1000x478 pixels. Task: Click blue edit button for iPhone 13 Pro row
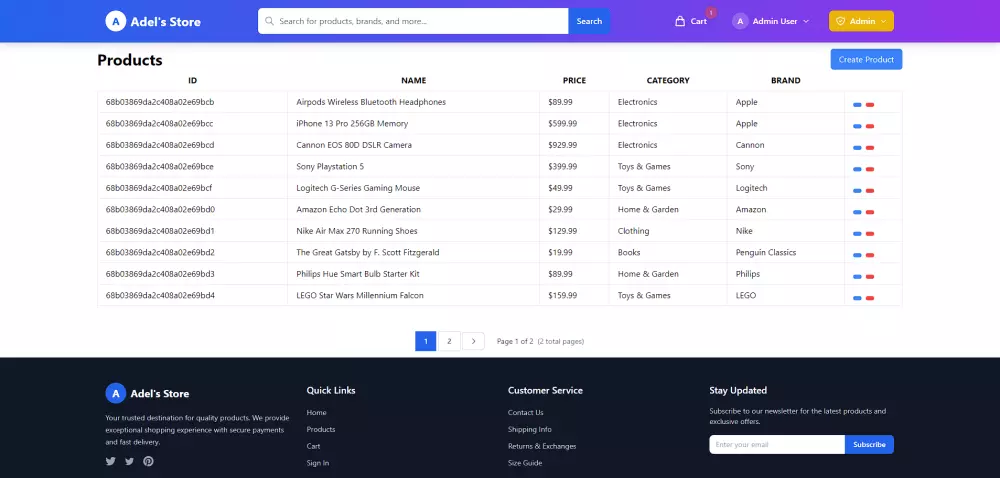click(857, 126)
